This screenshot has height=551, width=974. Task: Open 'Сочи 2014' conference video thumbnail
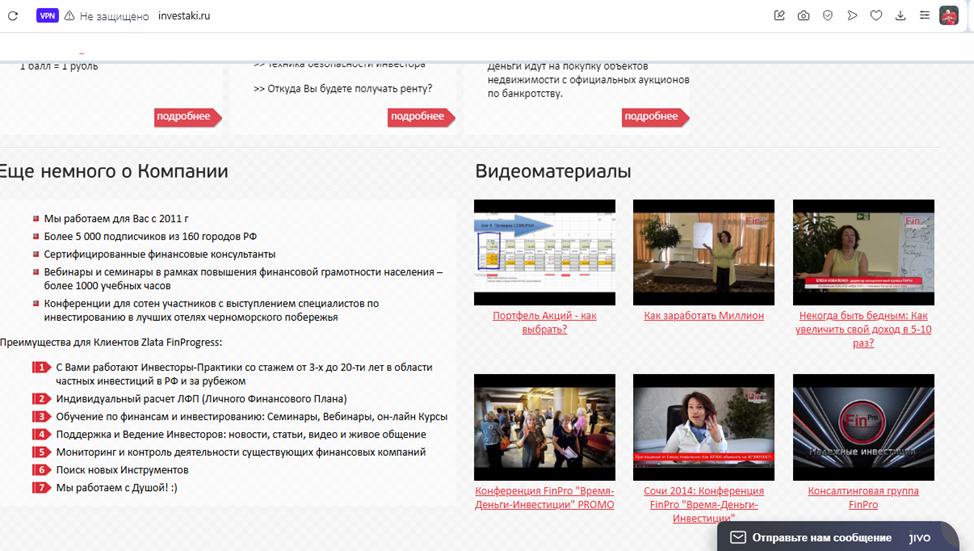pyautogui.click(x=704, y=427)
